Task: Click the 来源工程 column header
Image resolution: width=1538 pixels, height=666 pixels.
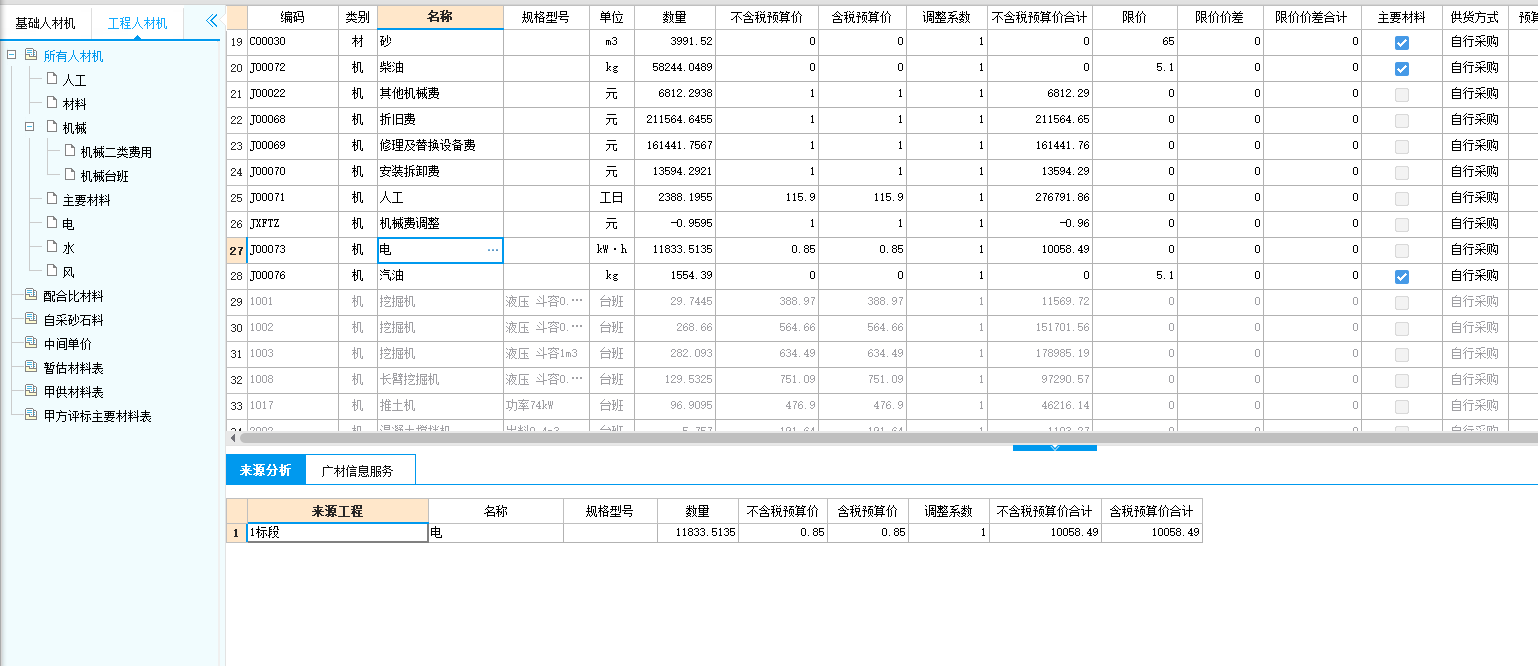Action: click(337, 511)
